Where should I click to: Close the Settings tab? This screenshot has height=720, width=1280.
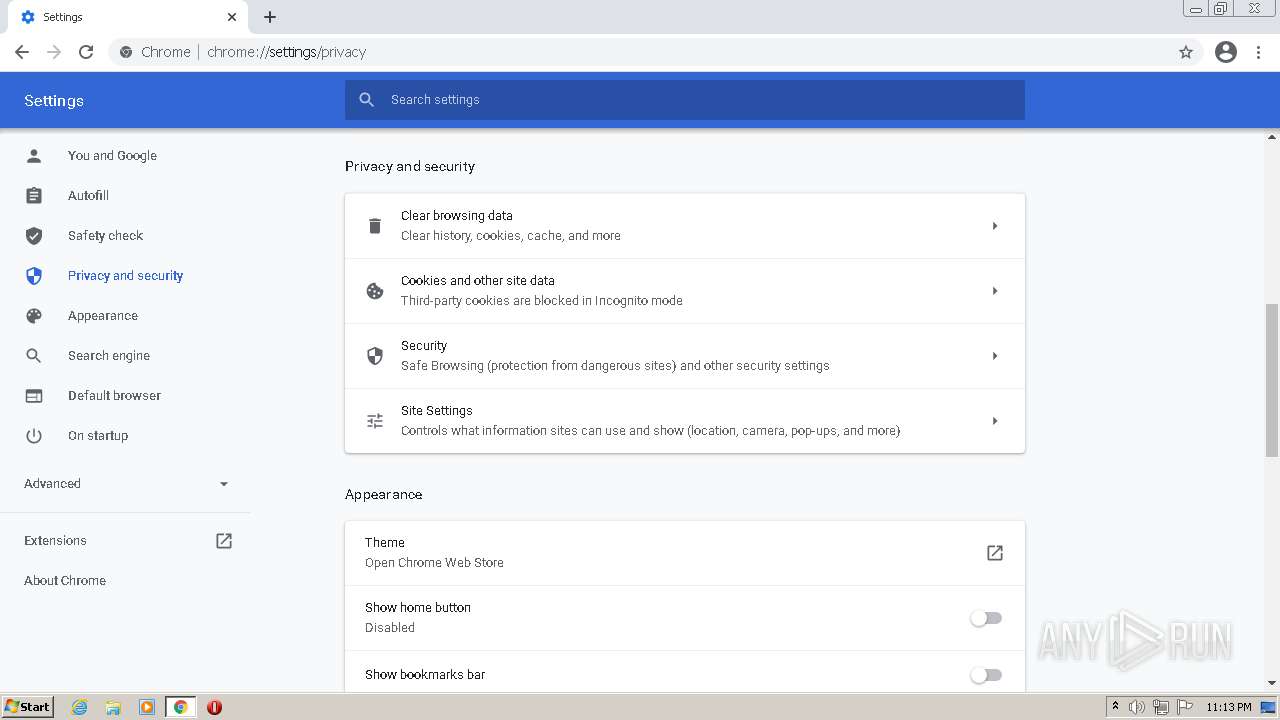pyautogui.click(x=232, y=17)
